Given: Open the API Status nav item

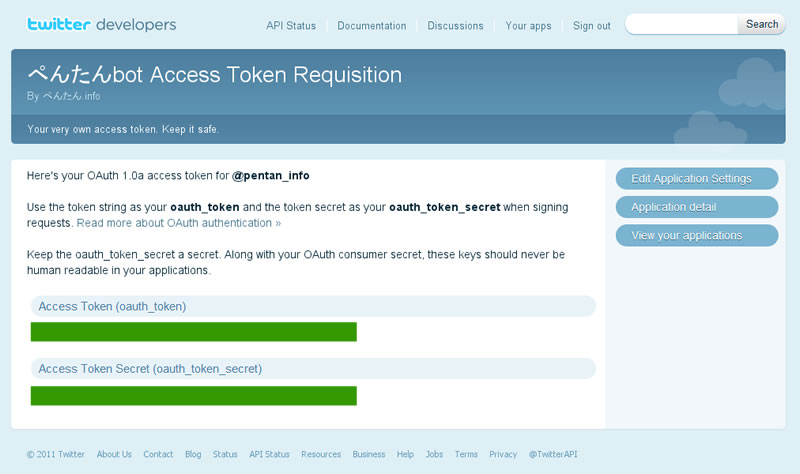Looking at the screenshot, I should pos(291,26).
